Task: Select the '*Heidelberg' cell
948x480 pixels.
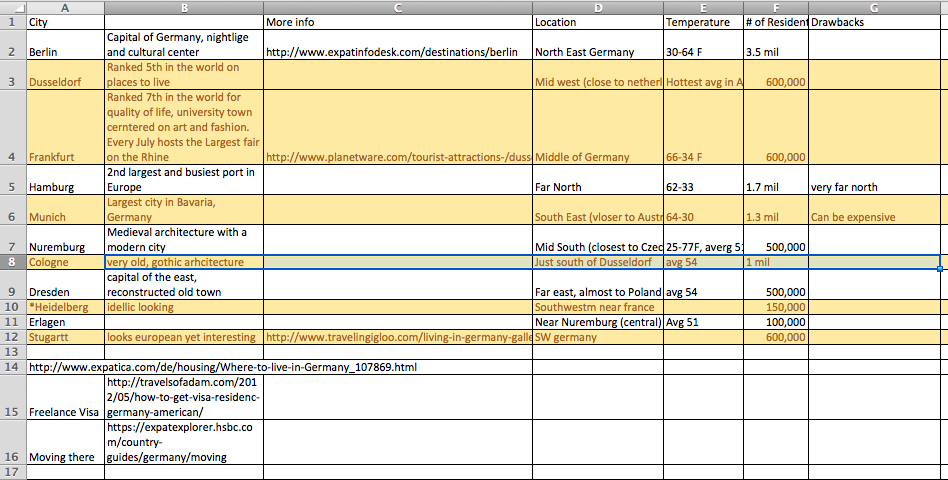Action: pos(65,307)
